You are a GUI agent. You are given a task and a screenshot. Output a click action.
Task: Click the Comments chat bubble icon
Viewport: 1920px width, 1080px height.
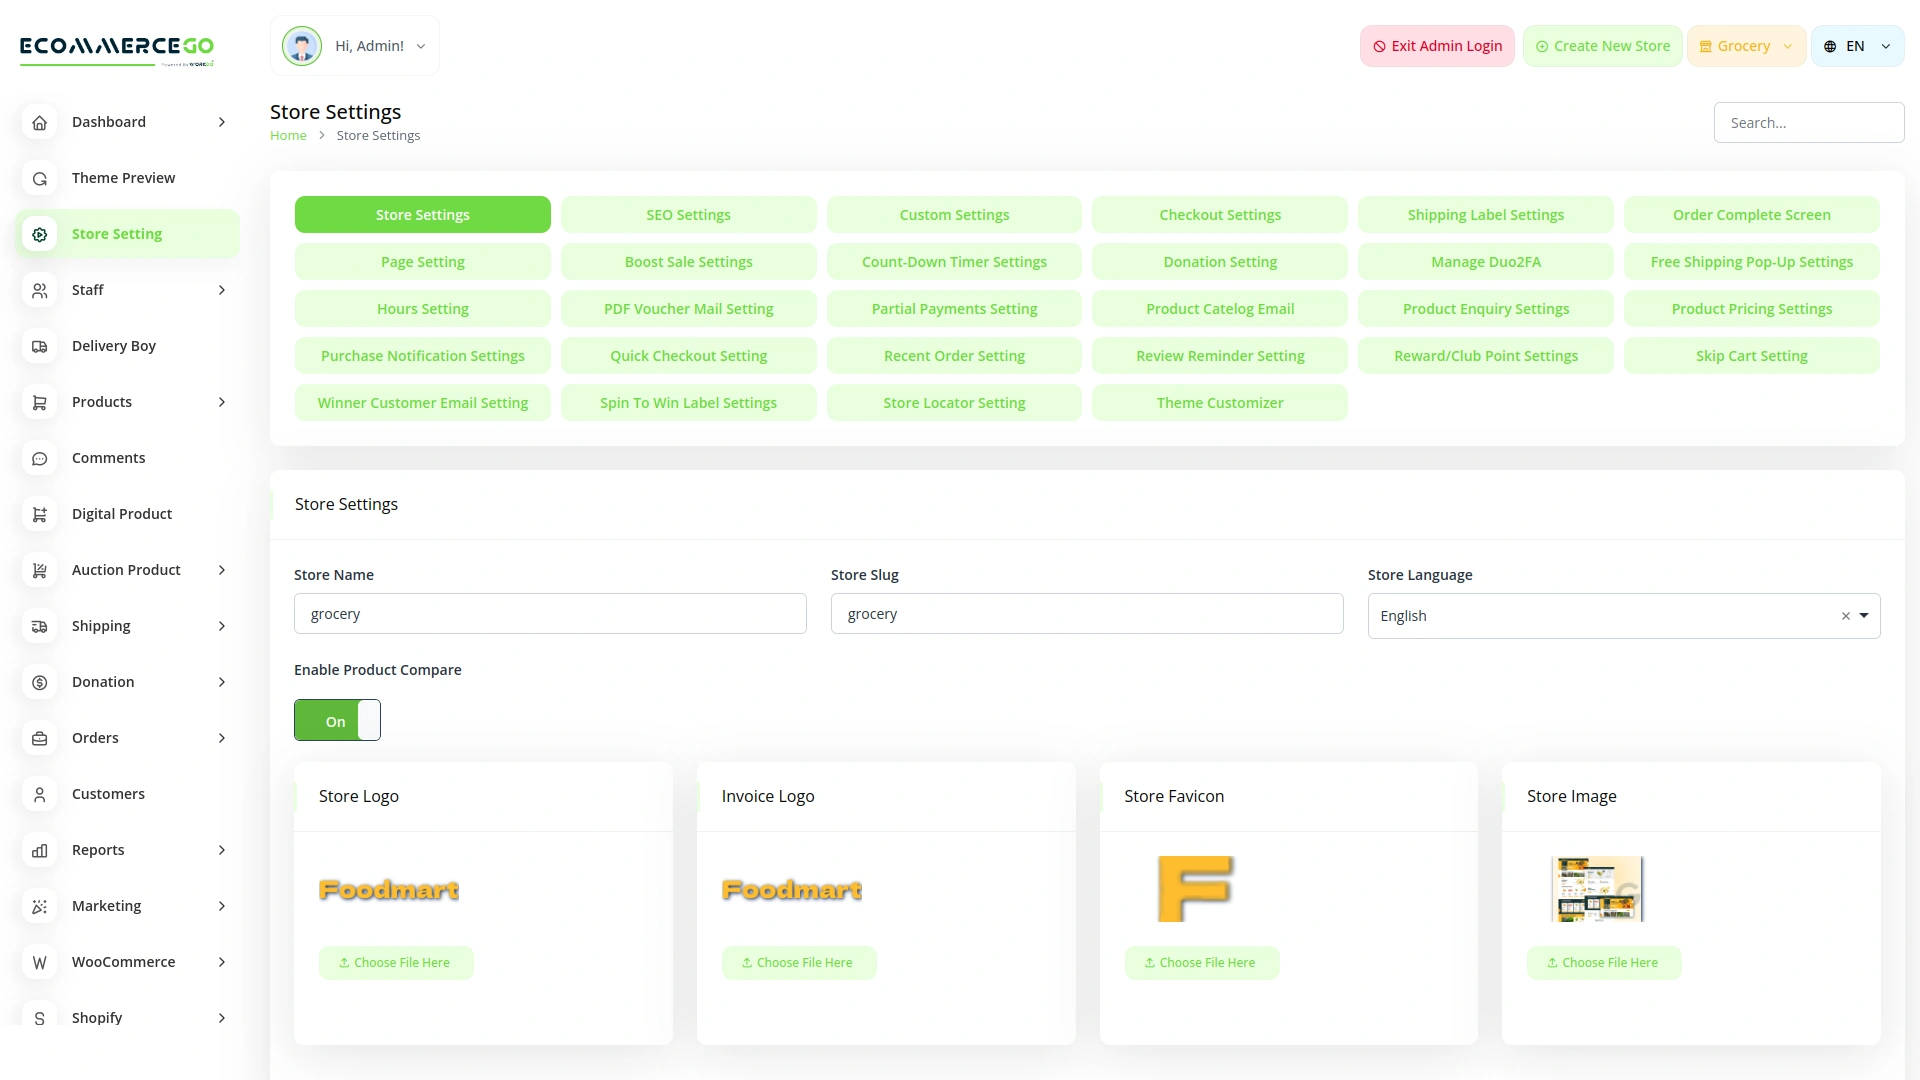[40, 458]
